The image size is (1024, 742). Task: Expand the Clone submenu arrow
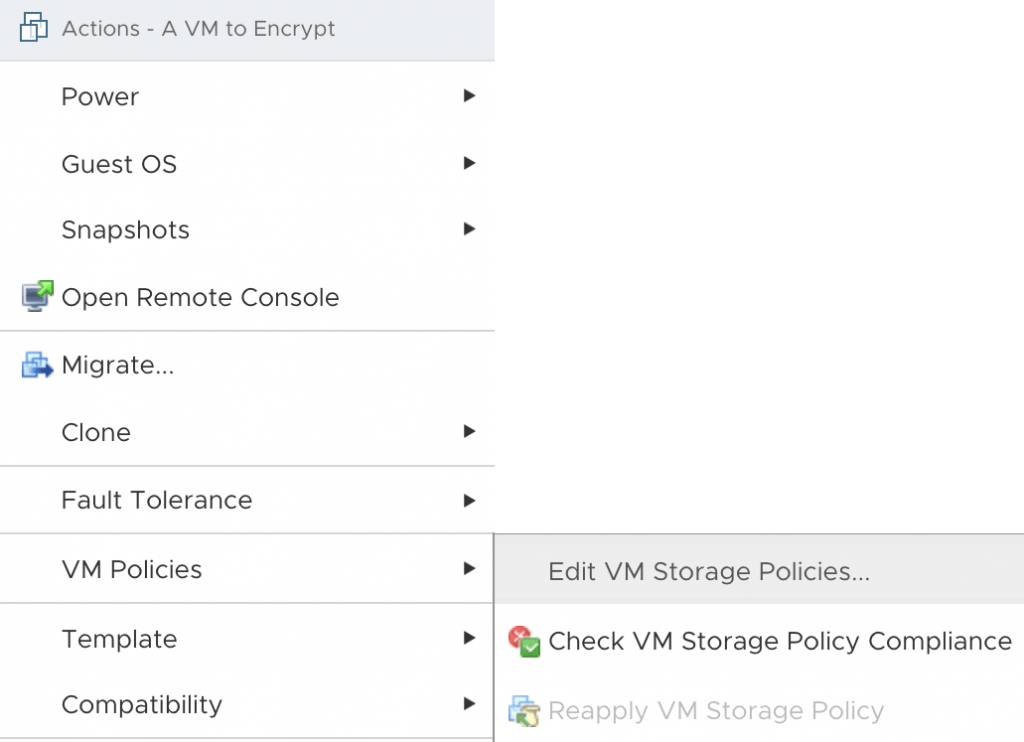pyautogui.click(x=469, y=431)
